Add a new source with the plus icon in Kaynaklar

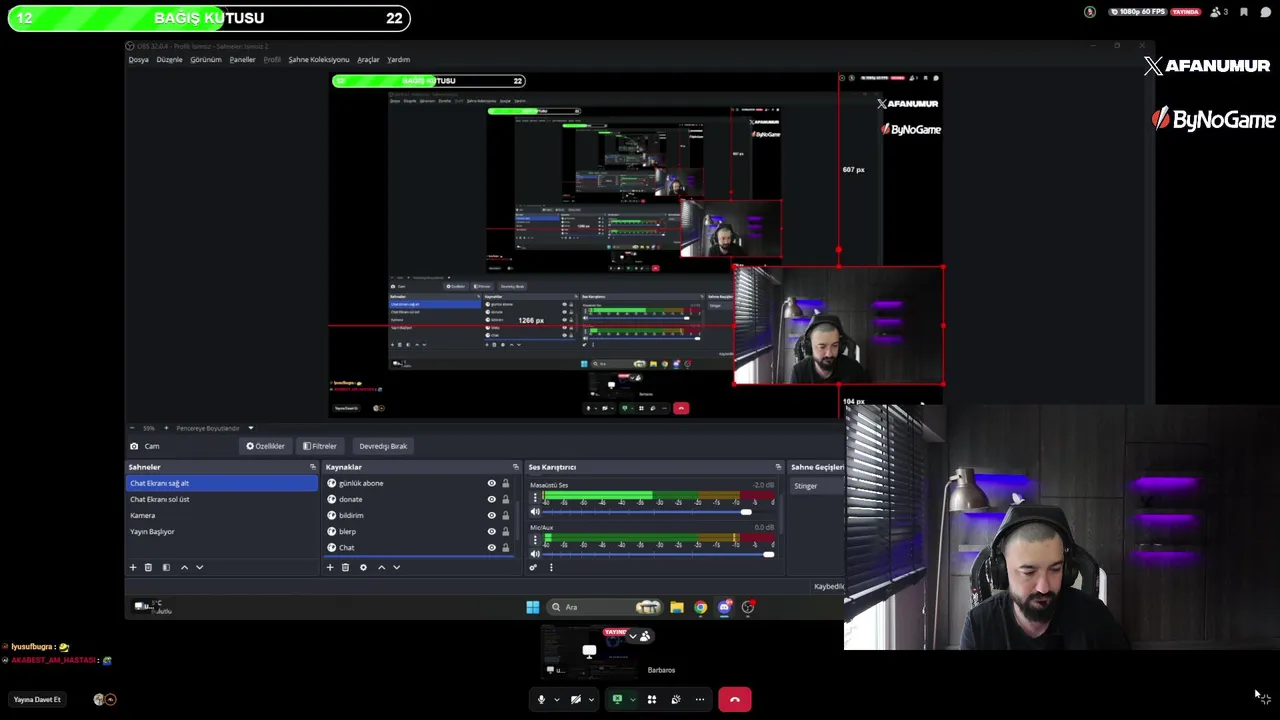click(329, 567)
